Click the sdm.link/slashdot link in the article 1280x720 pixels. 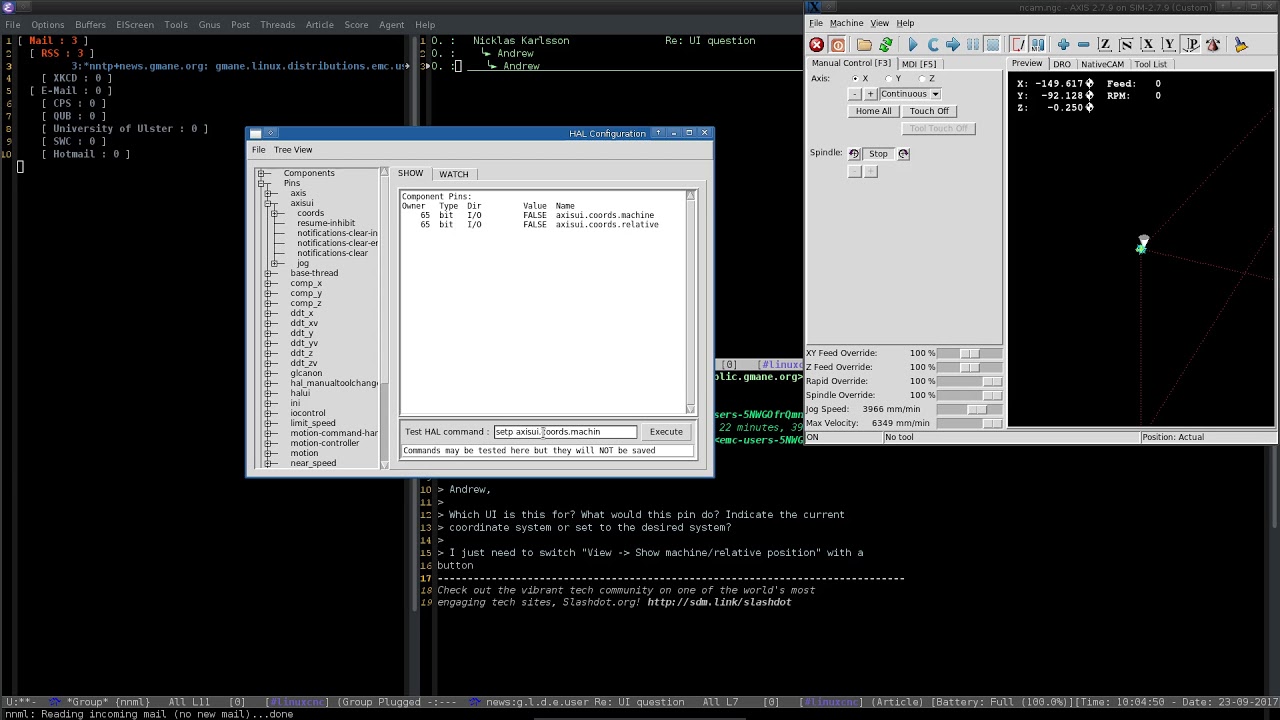coord(719,603)
